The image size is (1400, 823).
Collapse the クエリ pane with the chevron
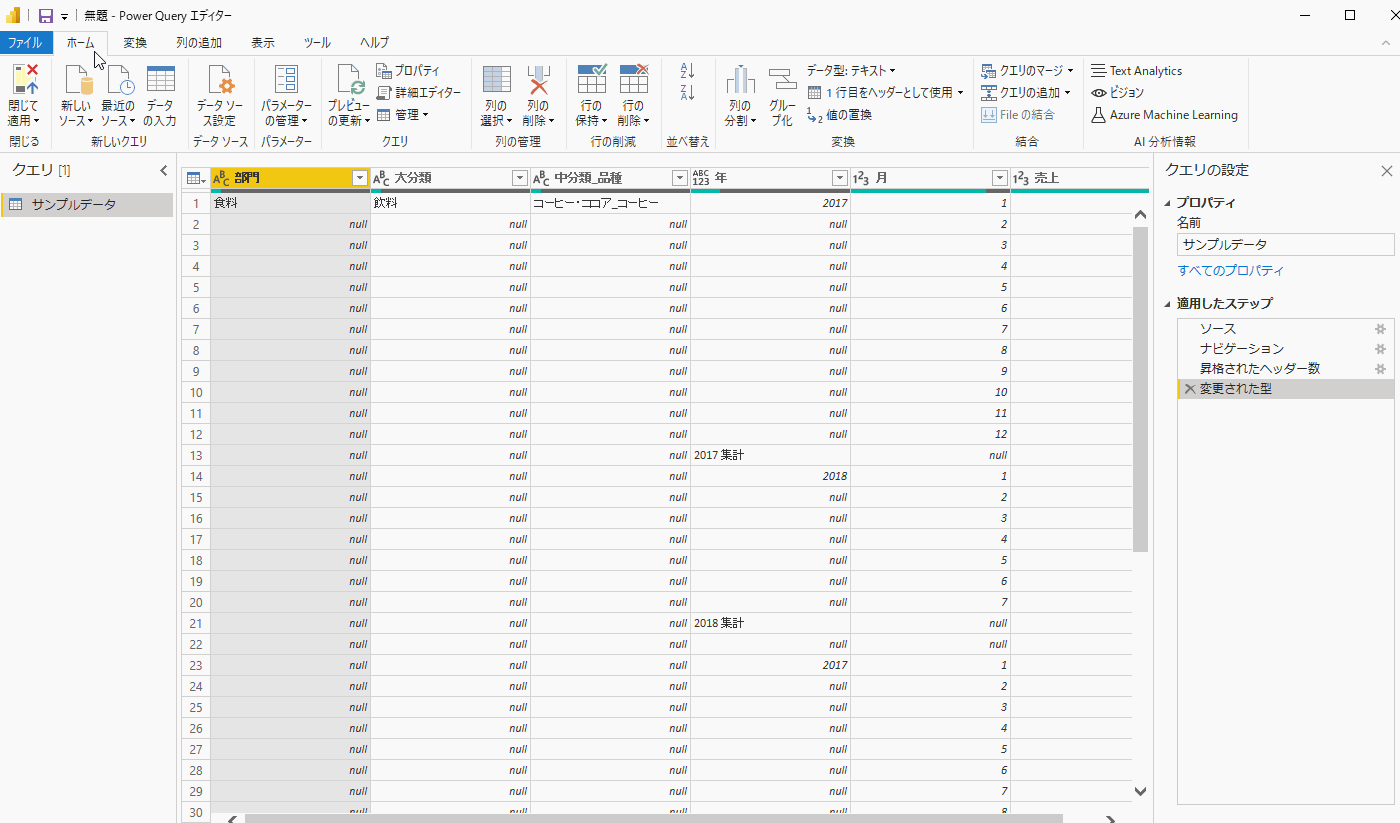164,171
